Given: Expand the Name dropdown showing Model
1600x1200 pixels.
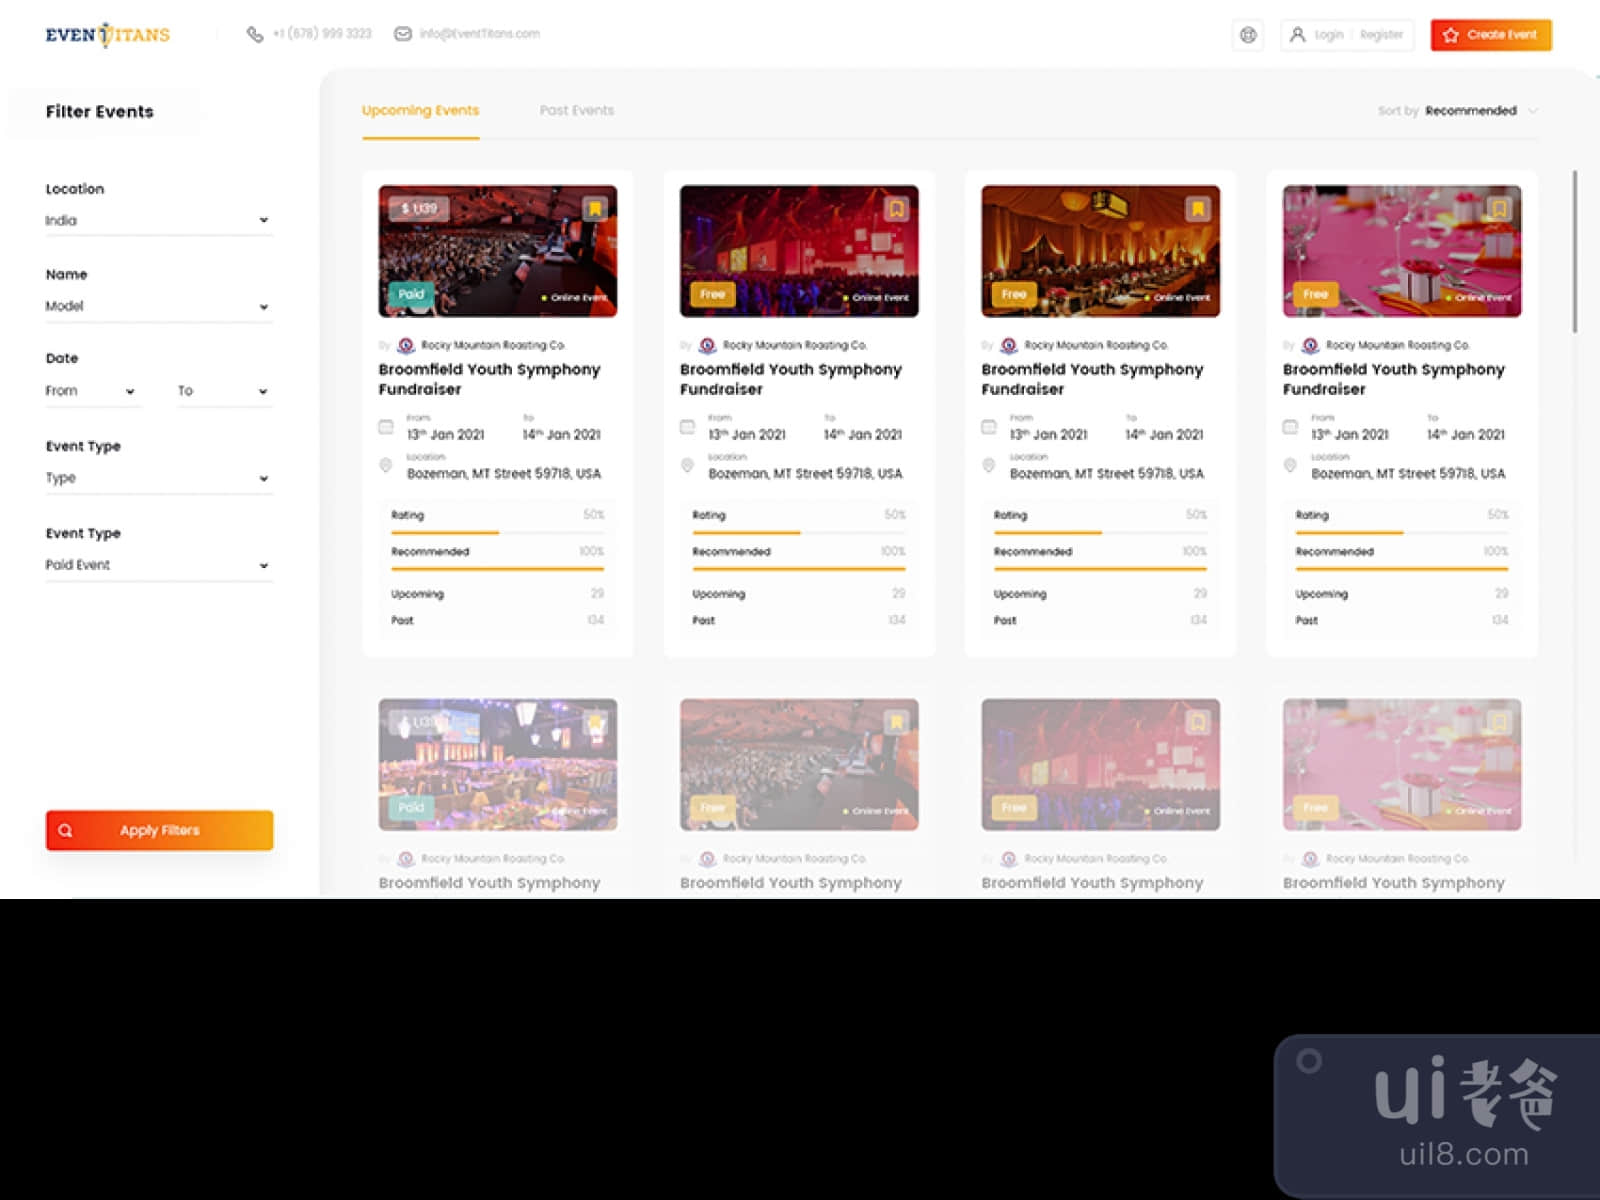Looking at the screenshot, I should [158, 306].
